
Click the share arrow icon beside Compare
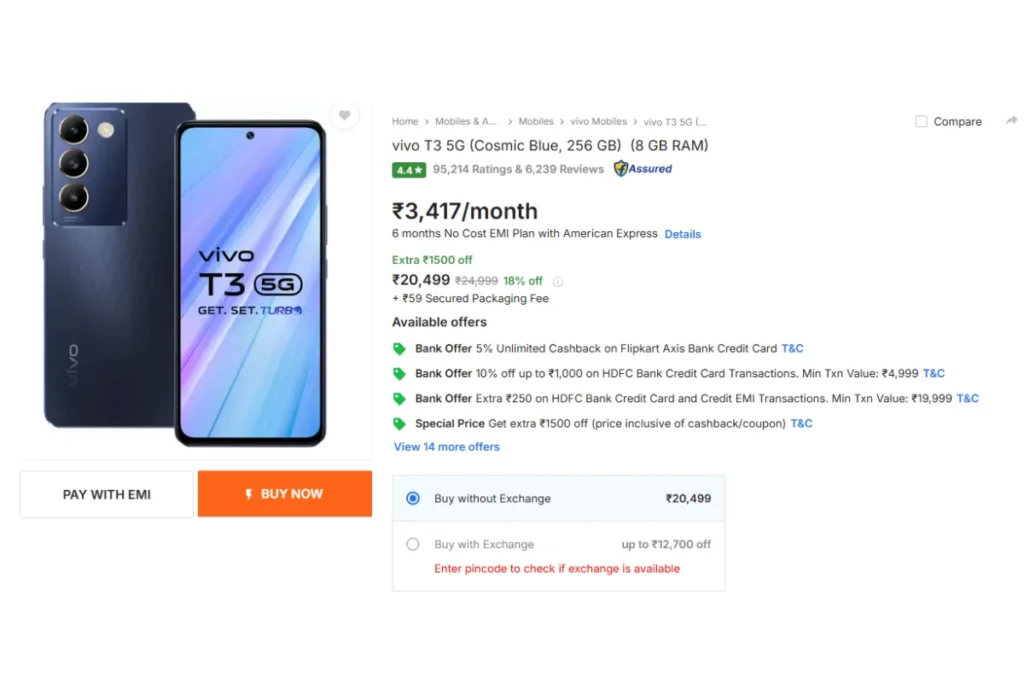pyautogui.click(x=1012, y=121)
